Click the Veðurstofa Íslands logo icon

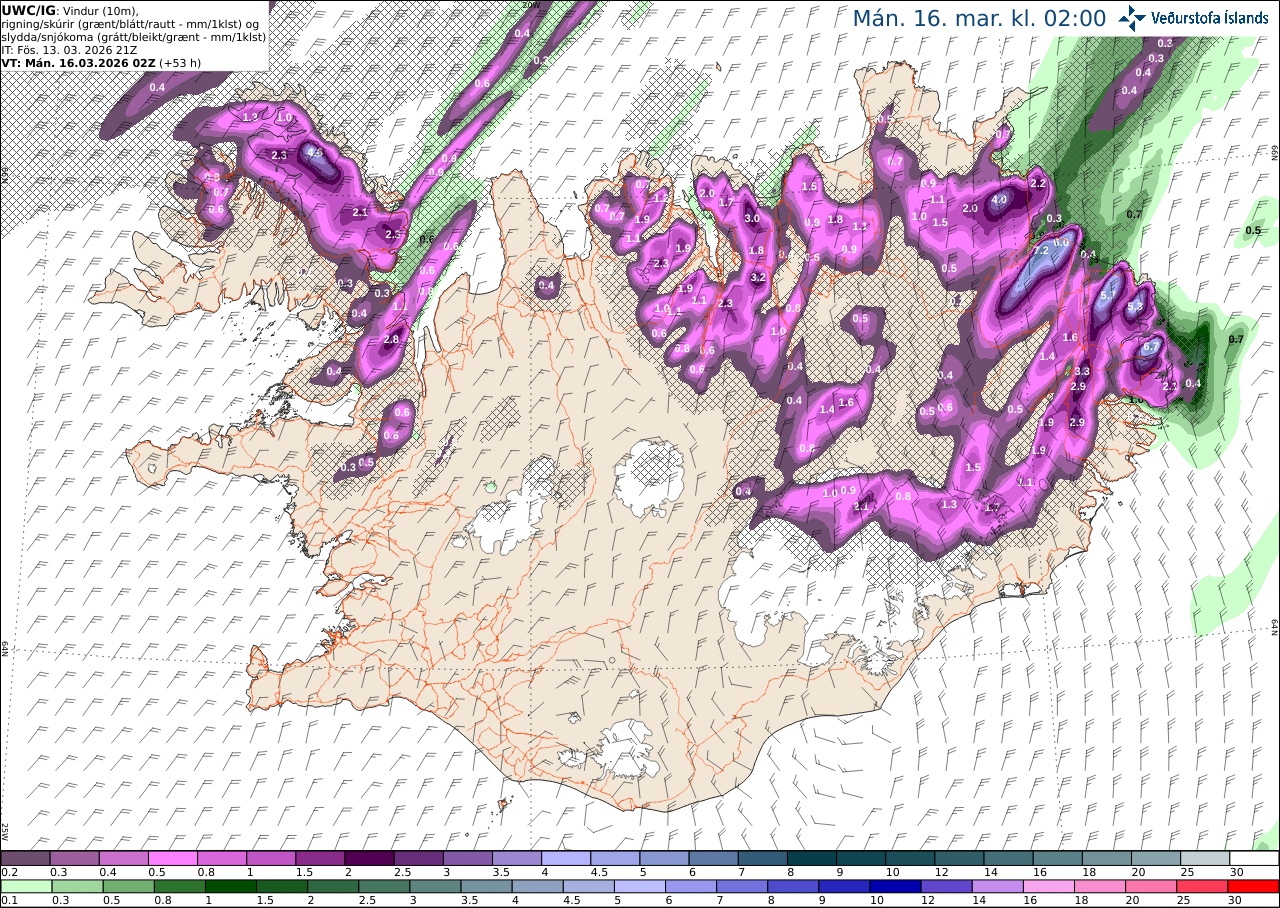[1133, 18]
